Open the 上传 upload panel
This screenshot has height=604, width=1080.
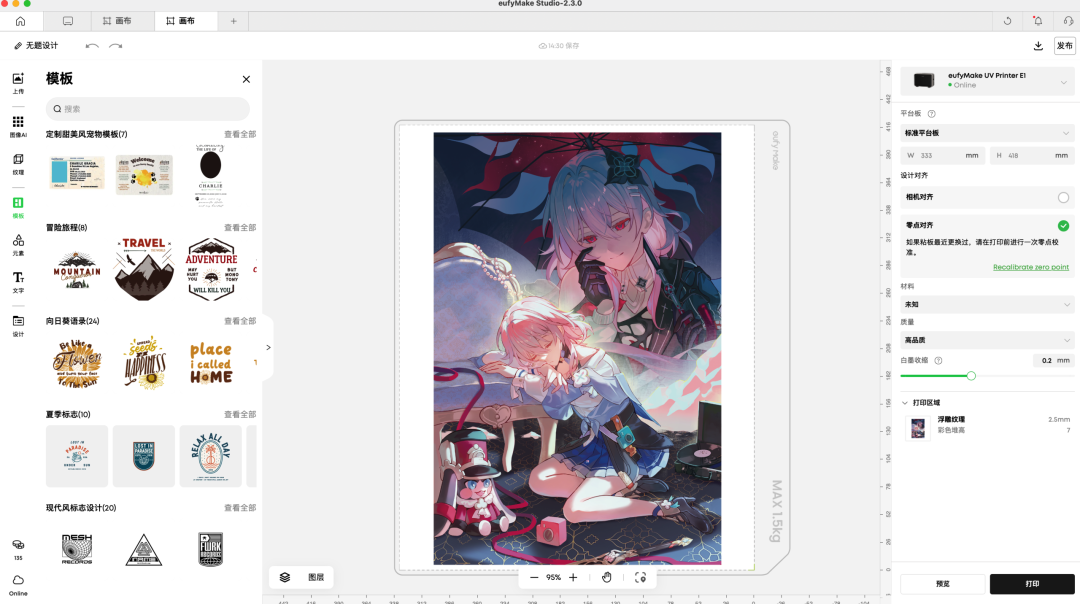[x=18, y=83]
